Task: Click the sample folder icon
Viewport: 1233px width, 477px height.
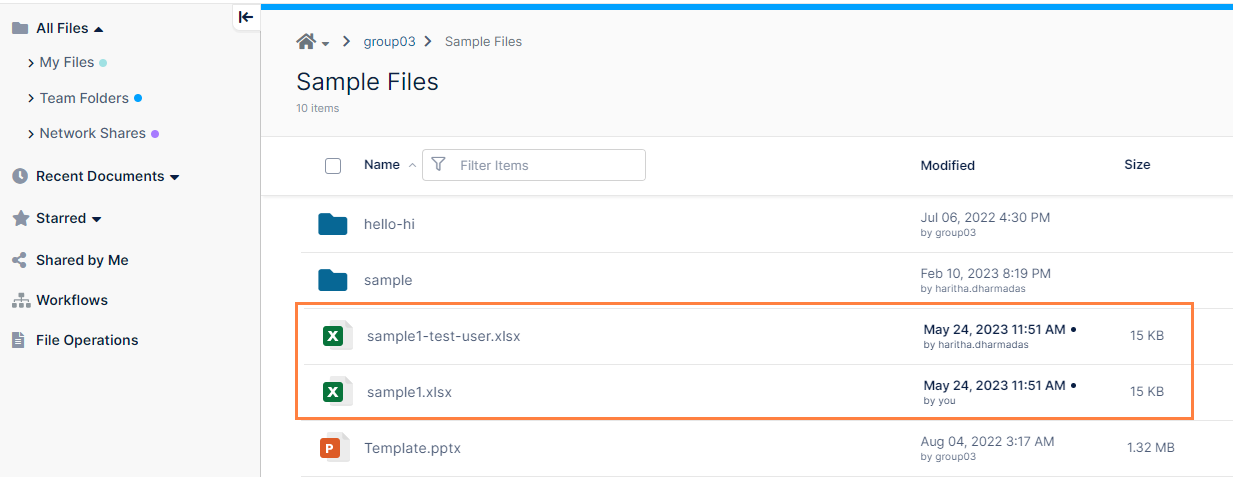Action: (x=332, y=280)
